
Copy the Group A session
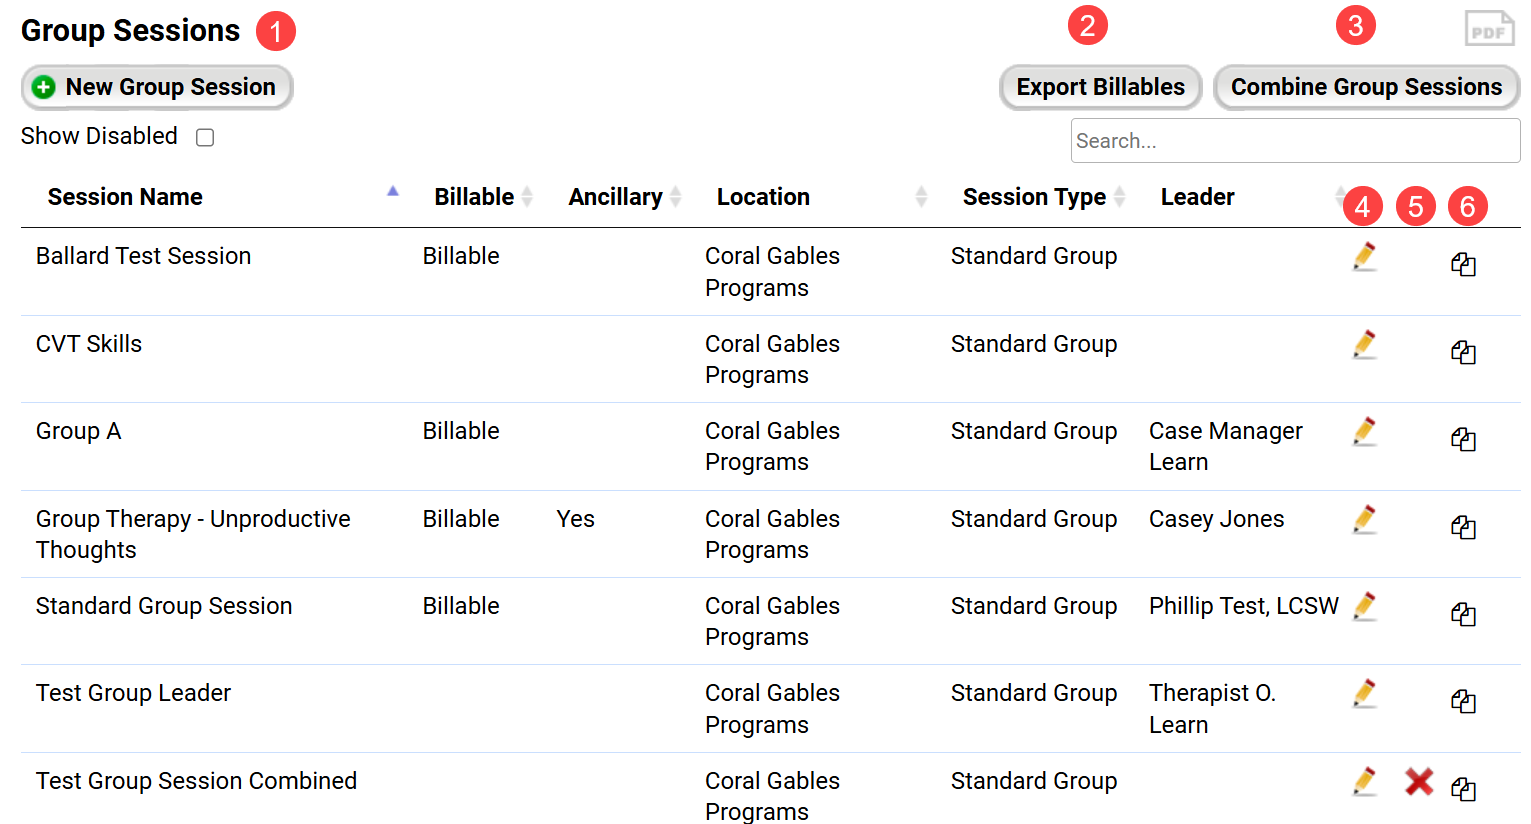click(1463, 439)
